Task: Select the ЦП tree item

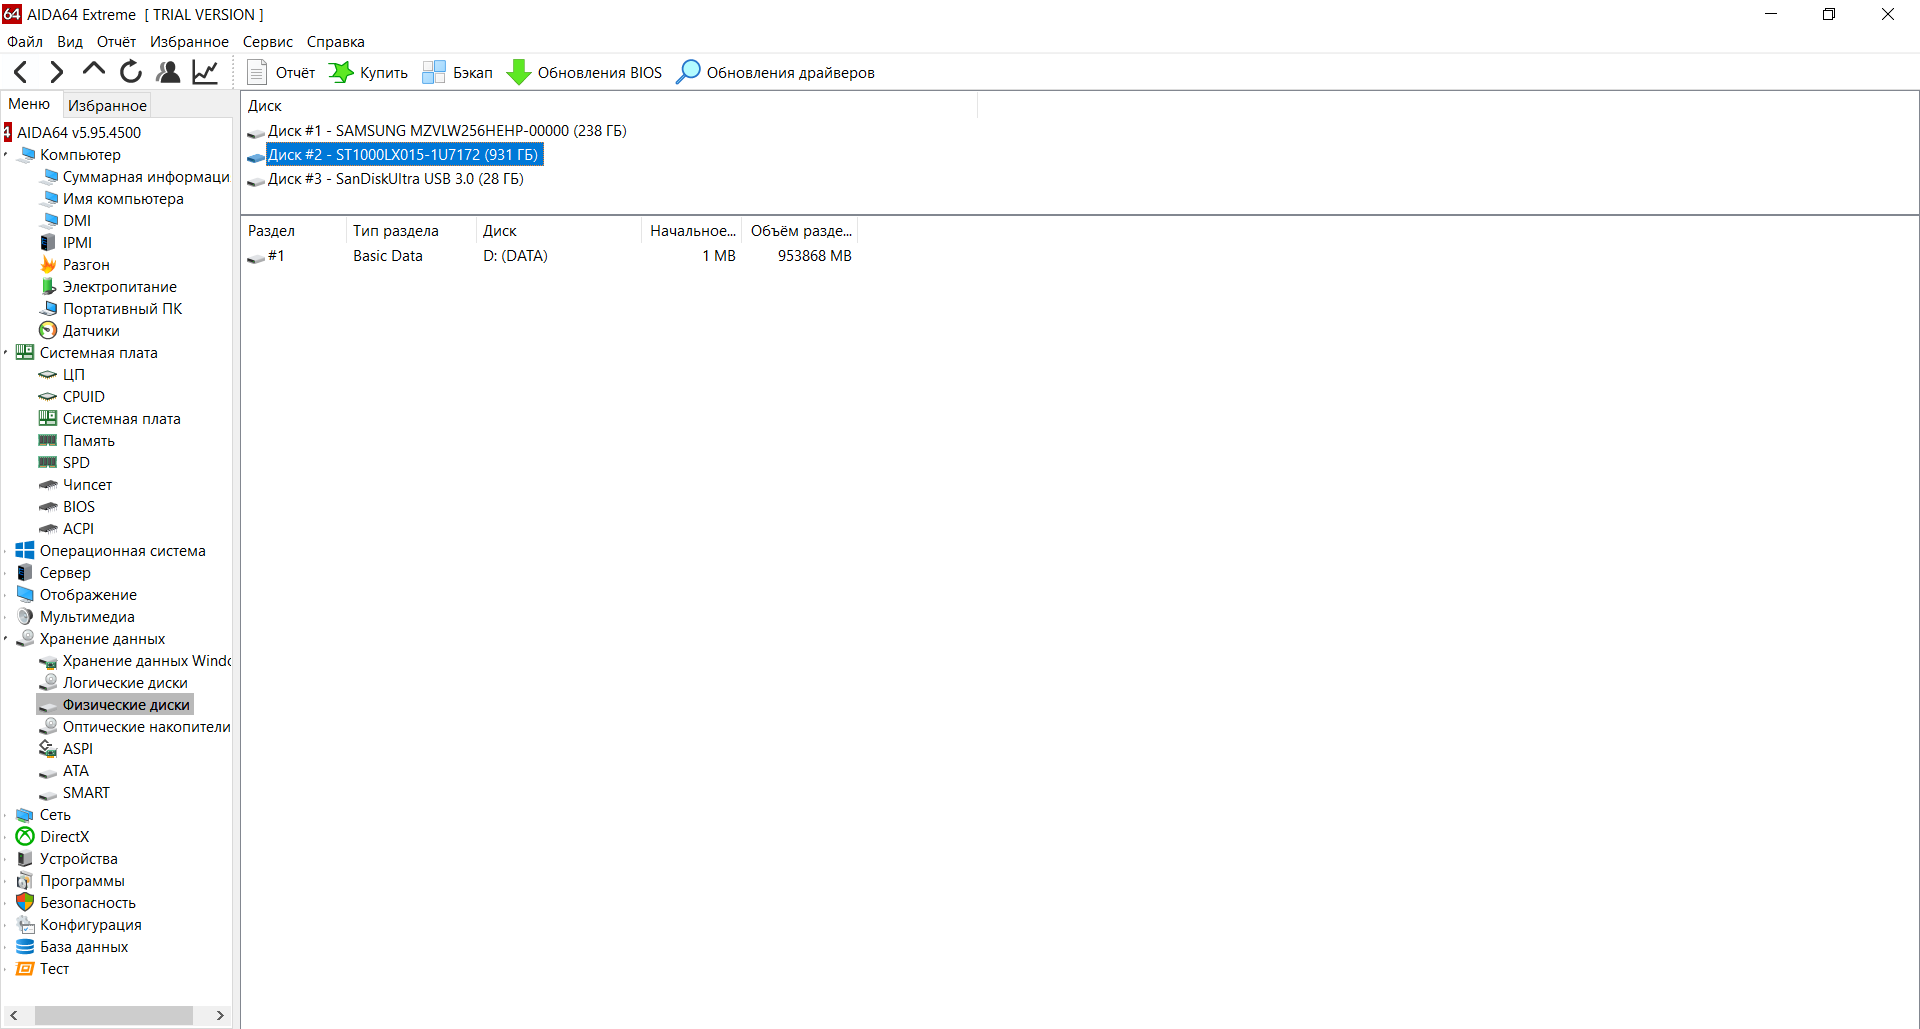Action: (74, 375)
